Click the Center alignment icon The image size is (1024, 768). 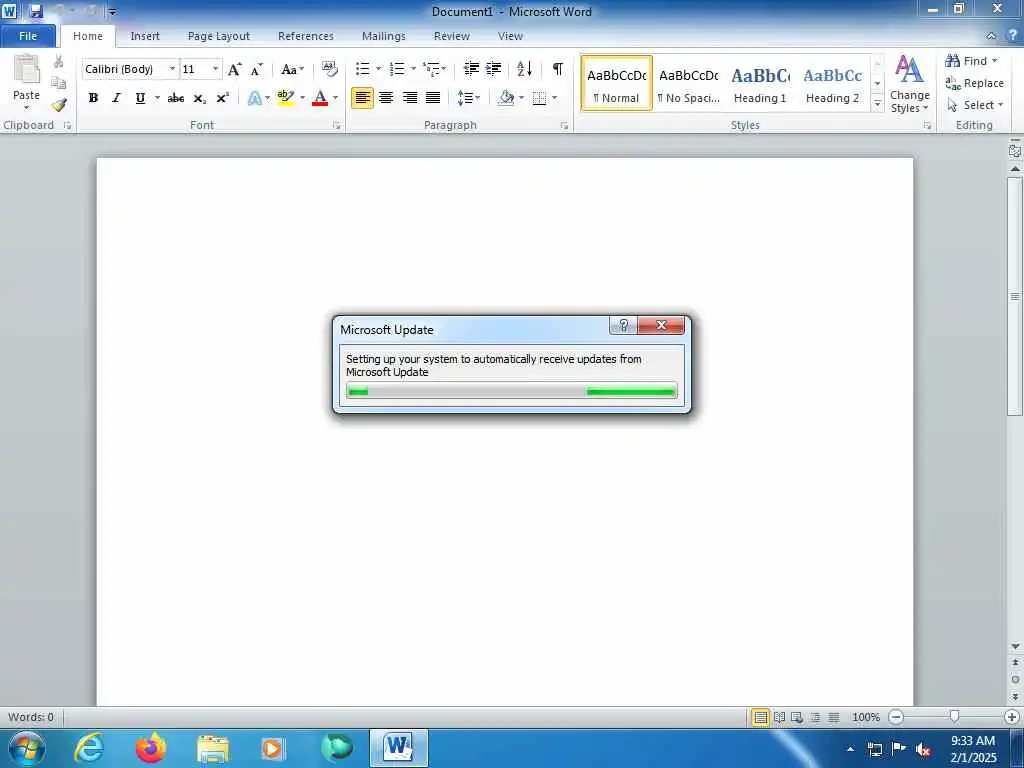coord(386,98)
